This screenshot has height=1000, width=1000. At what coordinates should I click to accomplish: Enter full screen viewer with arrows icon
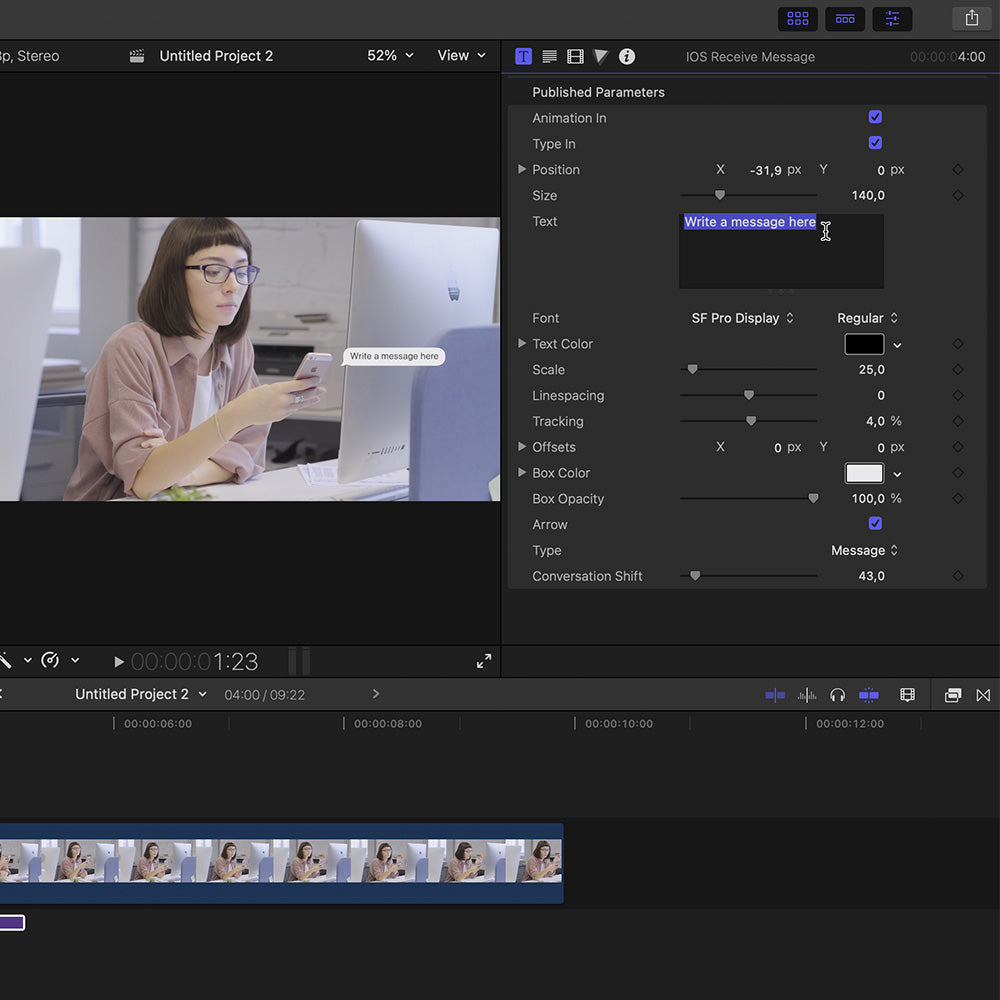point(484,661)
